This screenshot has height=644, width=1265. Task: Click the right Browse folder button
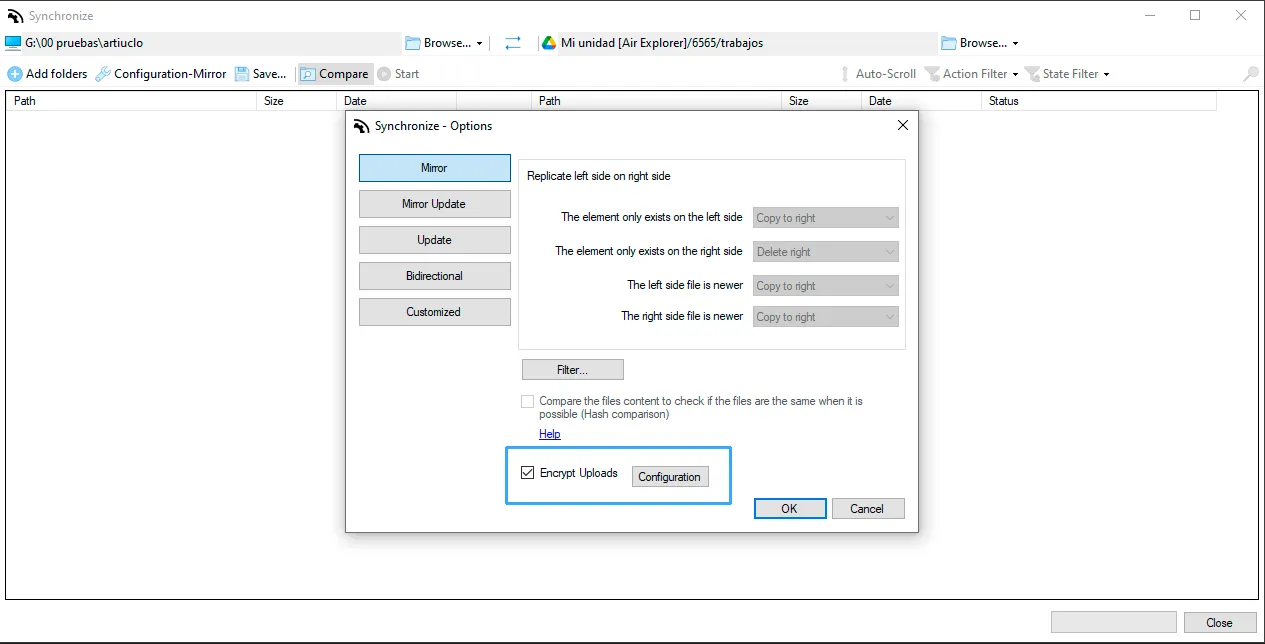coord(980,43)
